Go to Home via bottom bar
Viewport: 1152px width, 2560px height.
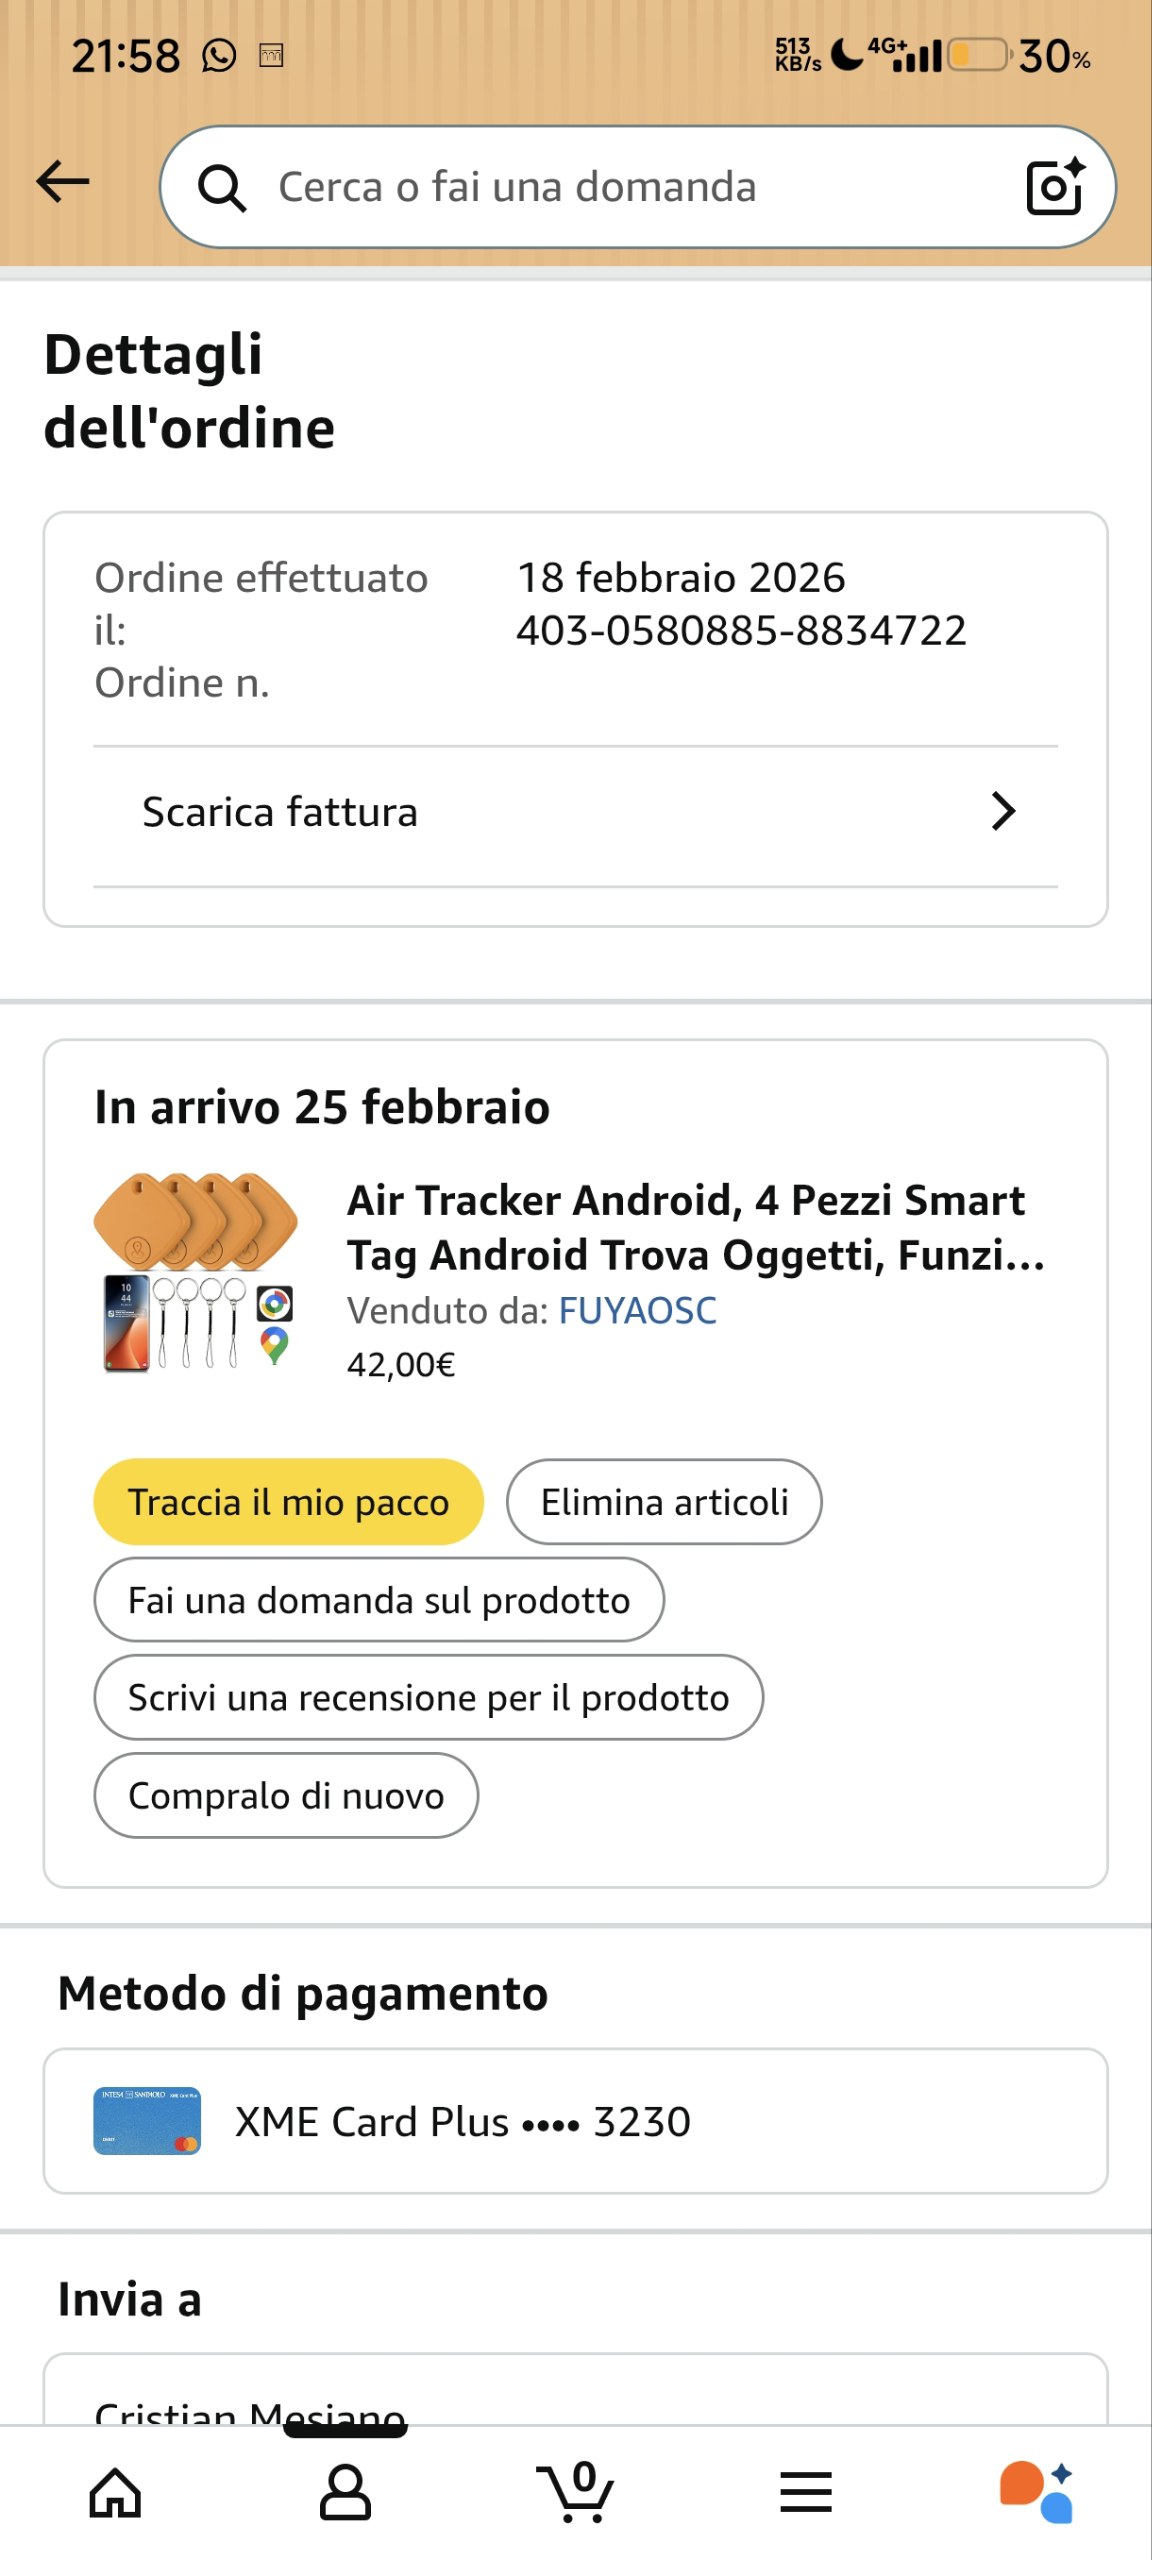[115, 2491]
